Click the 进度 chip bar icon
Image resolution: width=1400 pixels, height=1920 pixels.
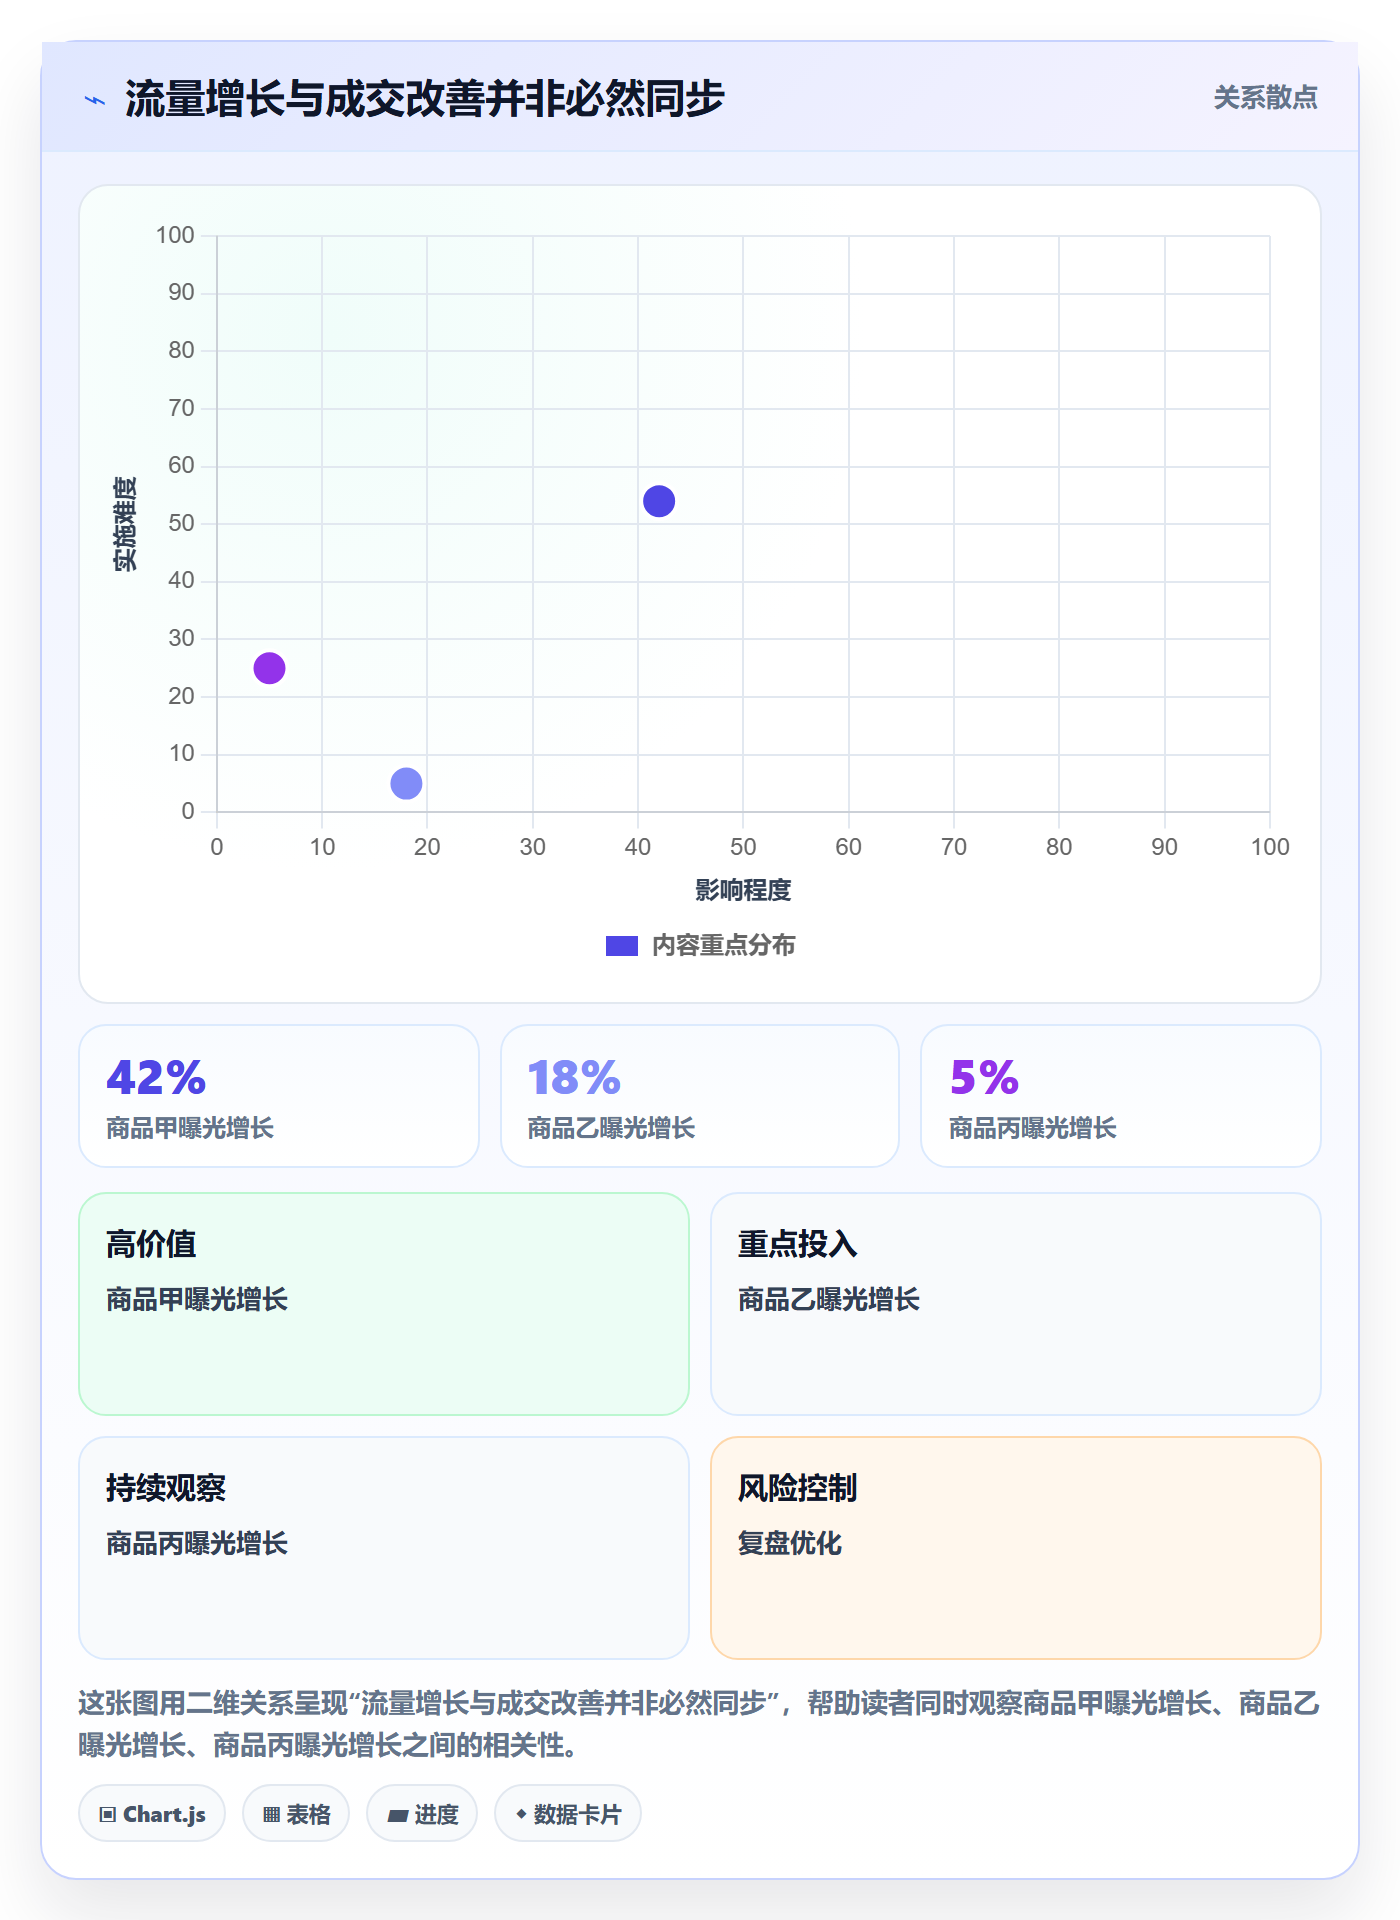coord(398,1816)
